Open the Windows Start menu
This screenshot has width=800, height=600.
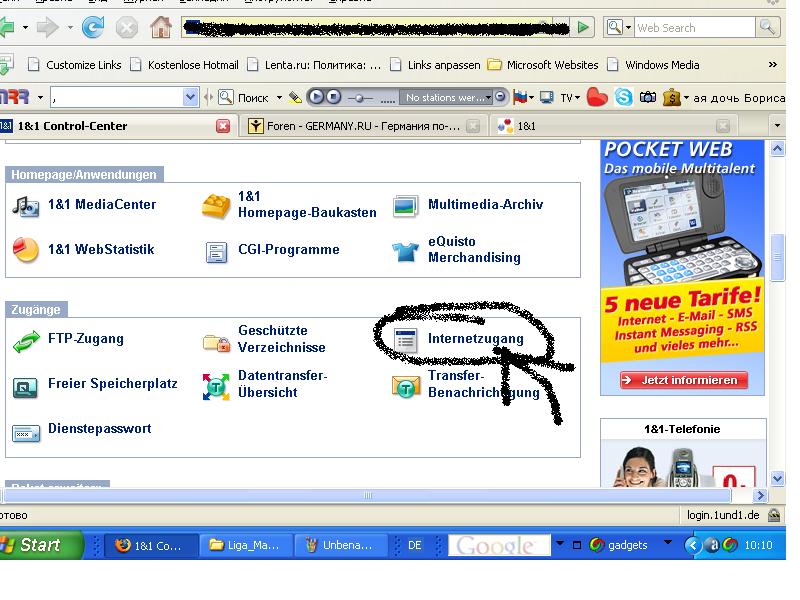(41, 544)
